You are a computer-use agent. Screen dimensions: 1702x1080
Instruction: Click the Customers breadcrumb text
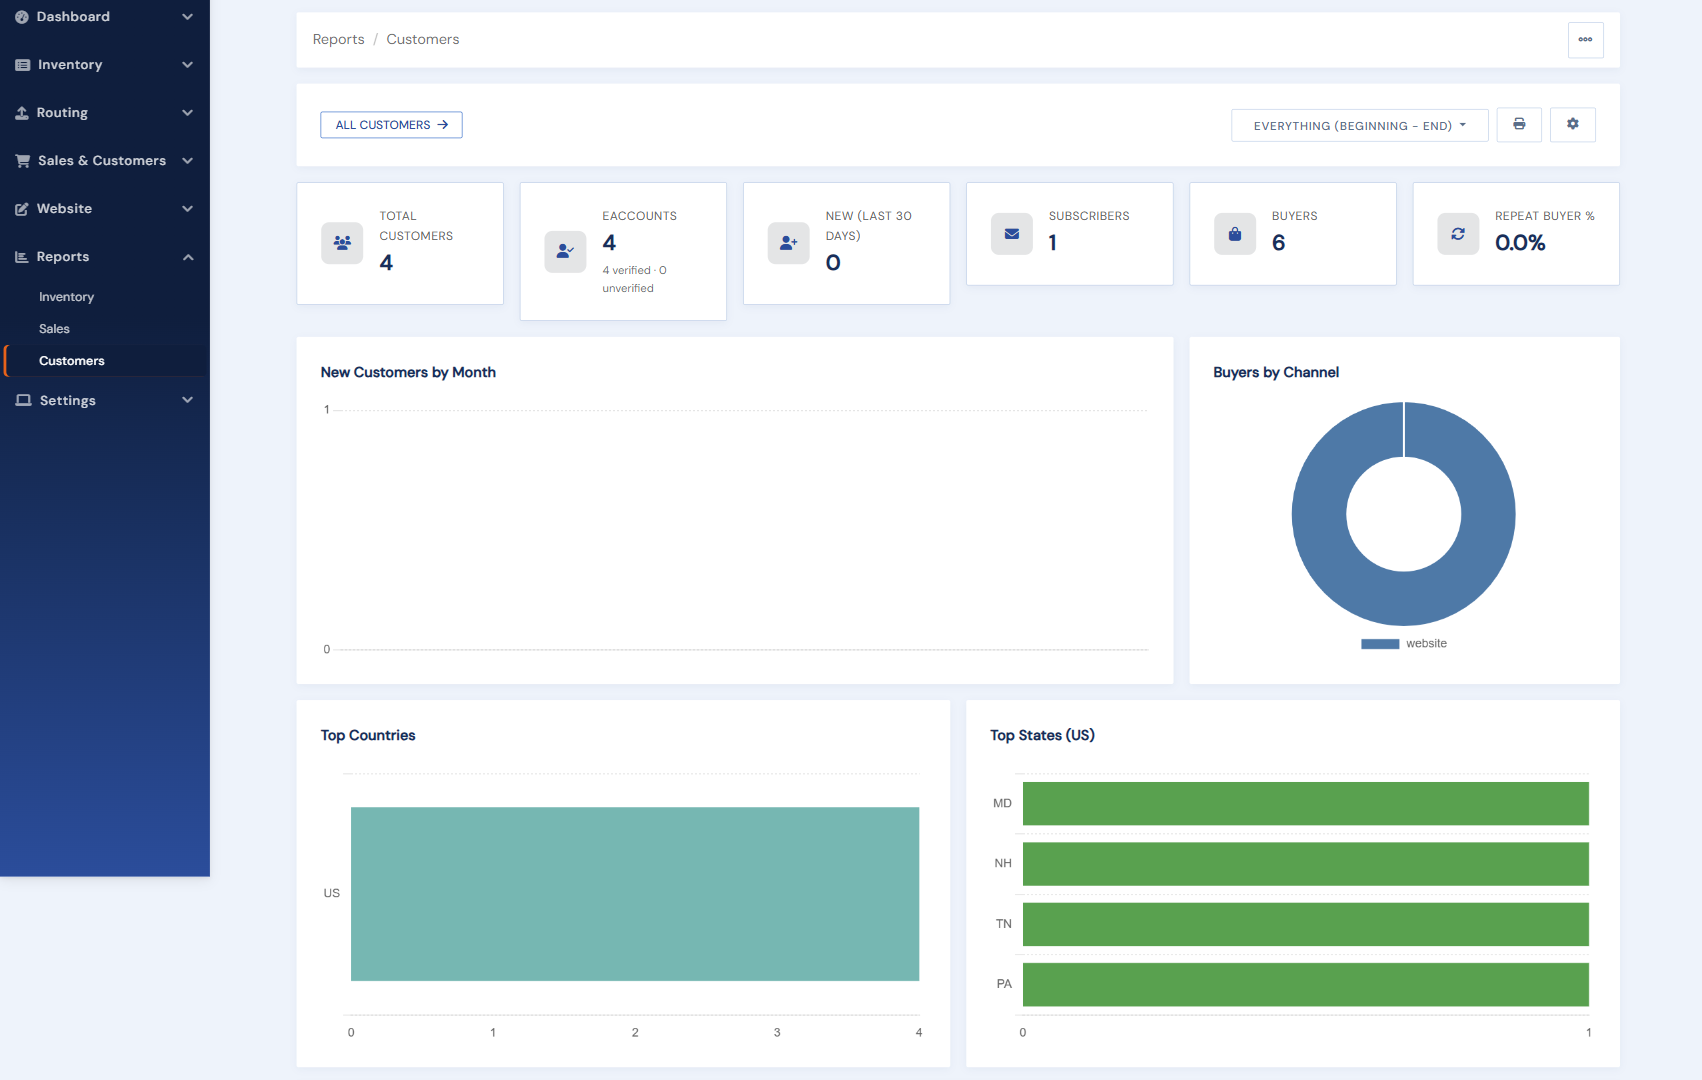pyautogui.click(x=423, y=40)
